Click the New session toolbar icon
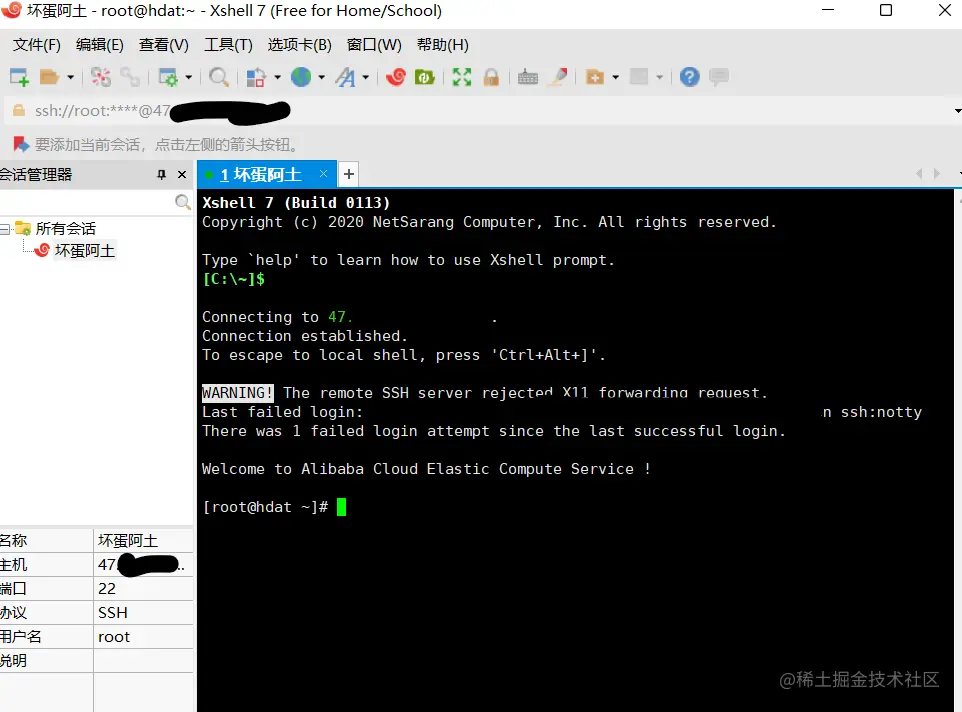 [20, 77]
